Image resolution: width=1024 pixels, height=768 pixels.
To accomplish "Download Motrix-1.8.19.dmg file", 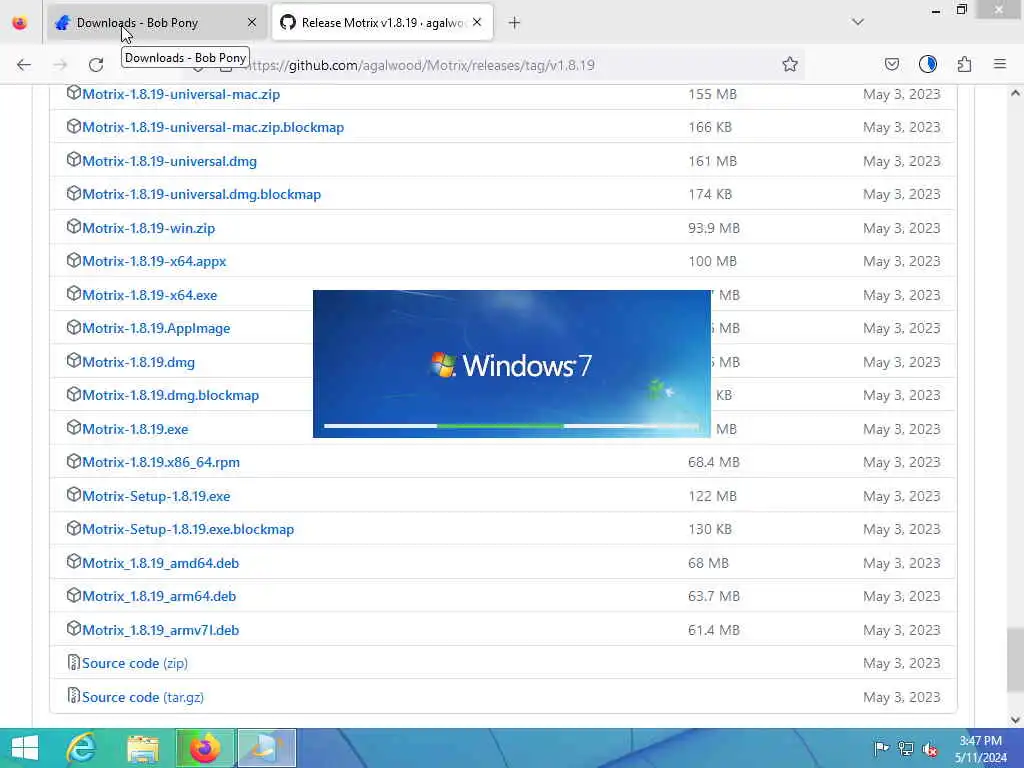I will (x=138, y=362).
